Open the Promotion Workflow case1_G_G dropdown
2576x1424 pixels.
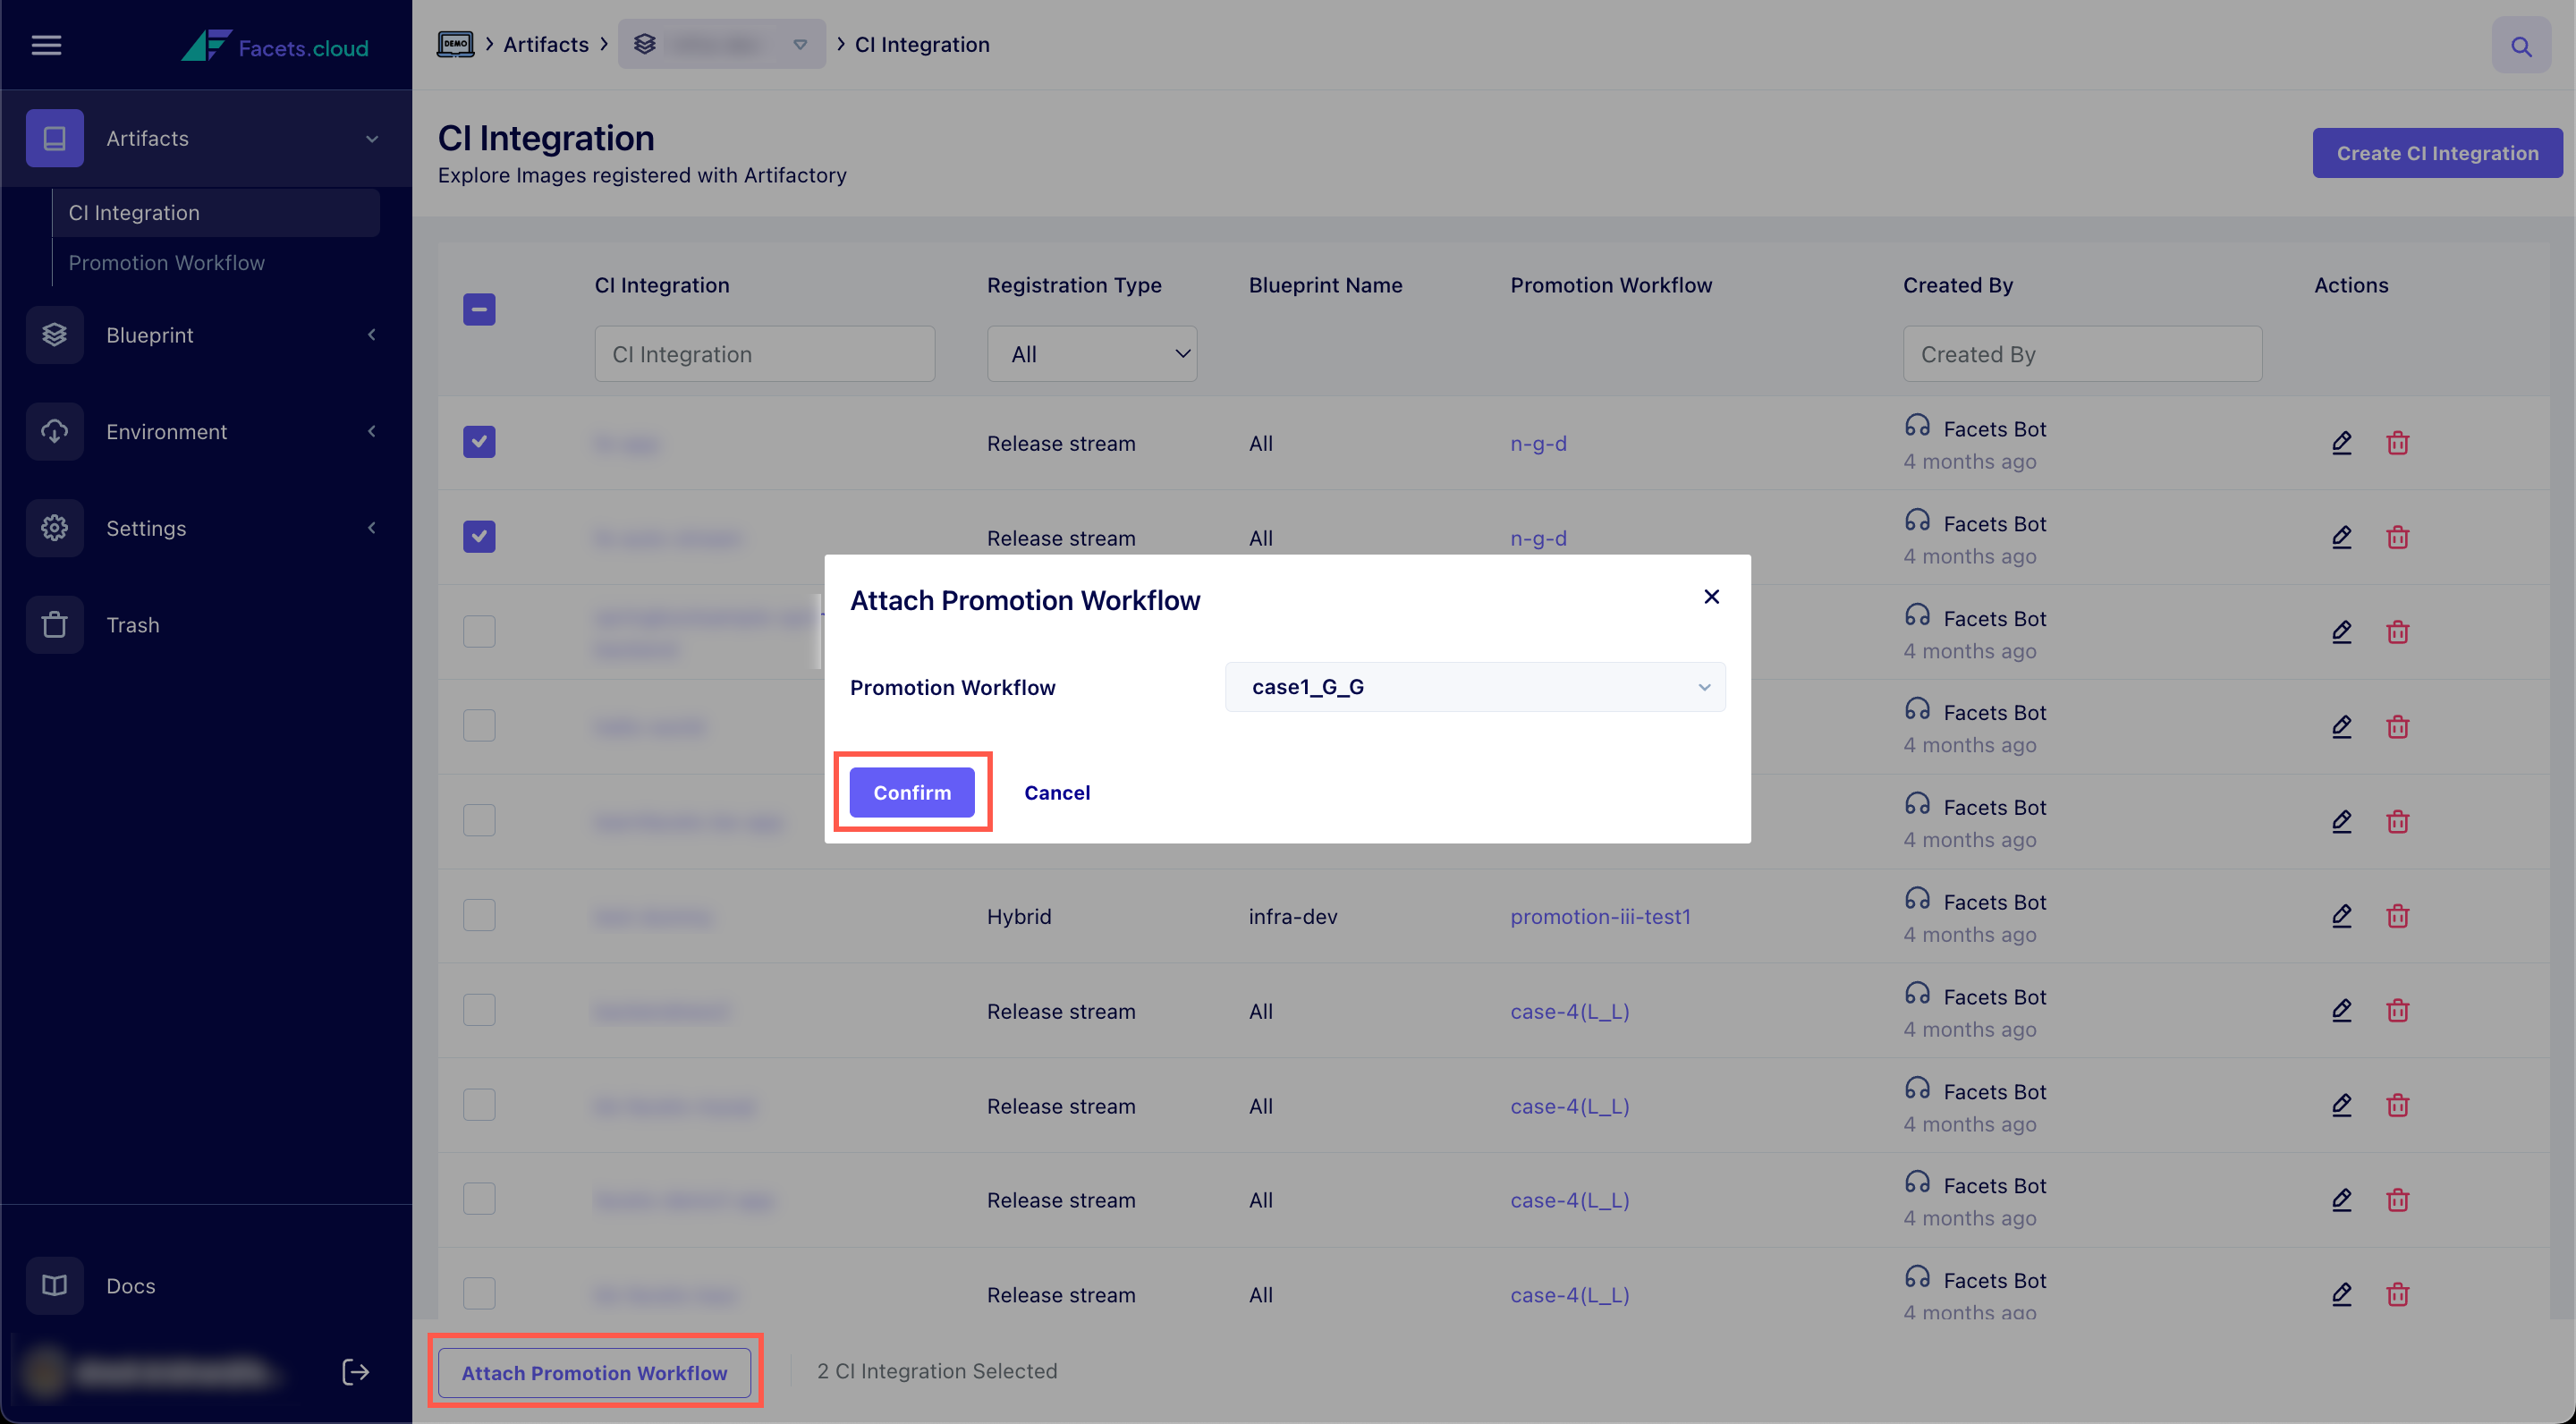tap(1474, 687)
